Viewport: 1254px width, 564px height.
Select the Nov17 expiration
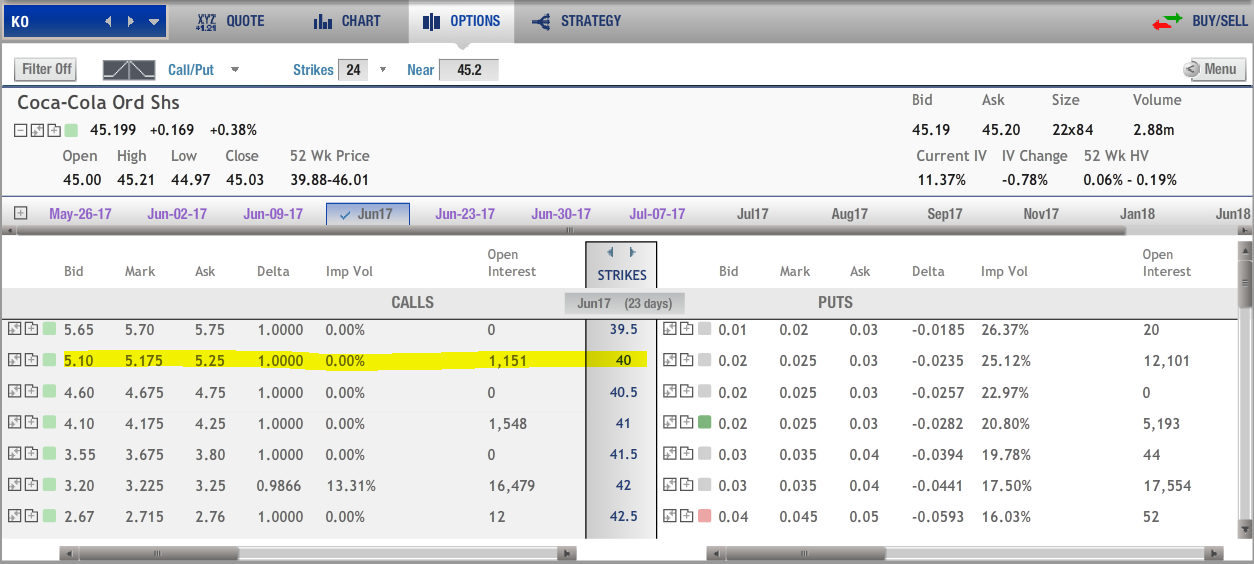coord(1041,214)
